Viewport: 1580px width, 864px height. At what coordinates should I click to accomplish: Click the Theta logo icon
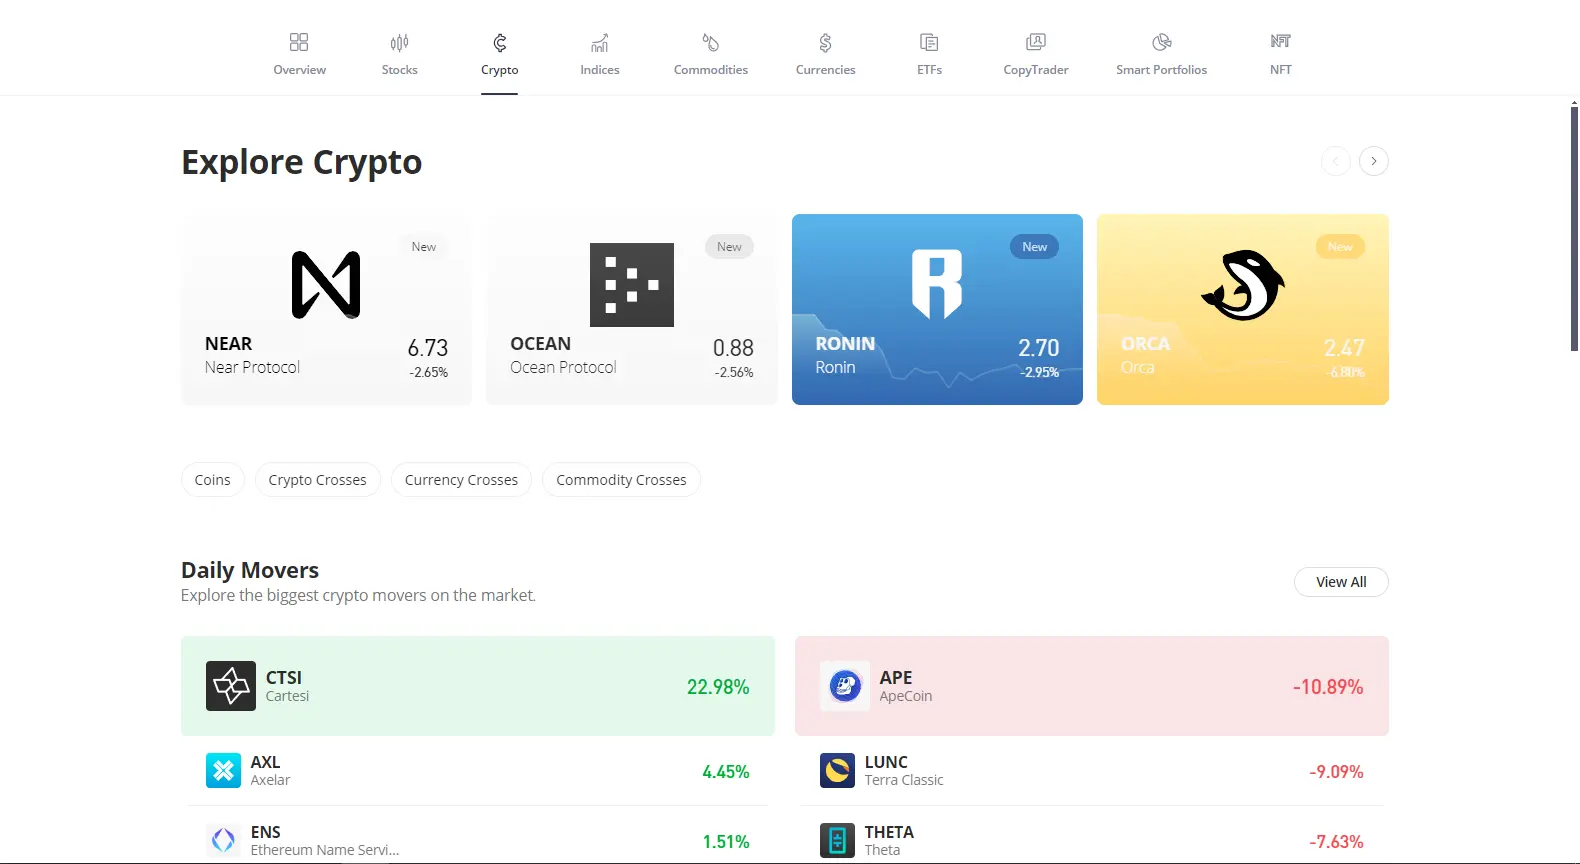[837, 840]
